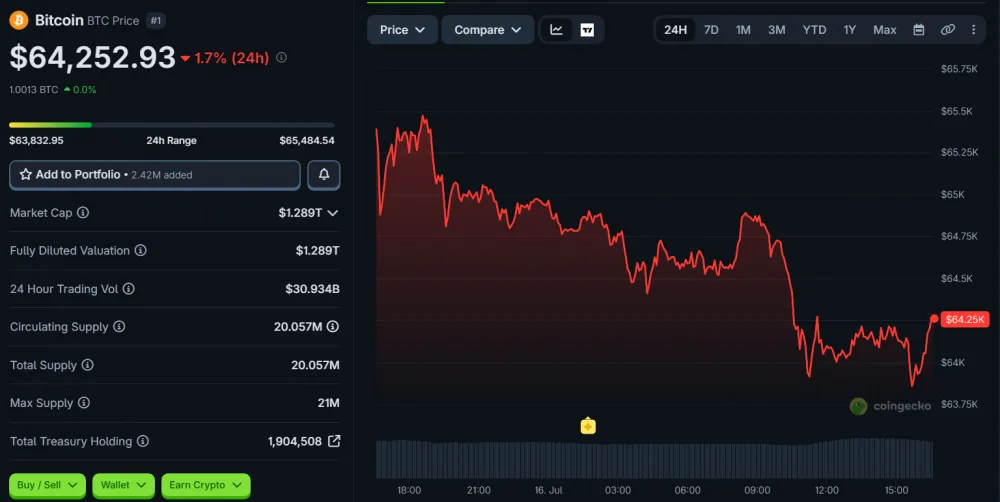Select the 1M time range tab
This screenshot has height=502, width=1000.
[x=743, y=30]
